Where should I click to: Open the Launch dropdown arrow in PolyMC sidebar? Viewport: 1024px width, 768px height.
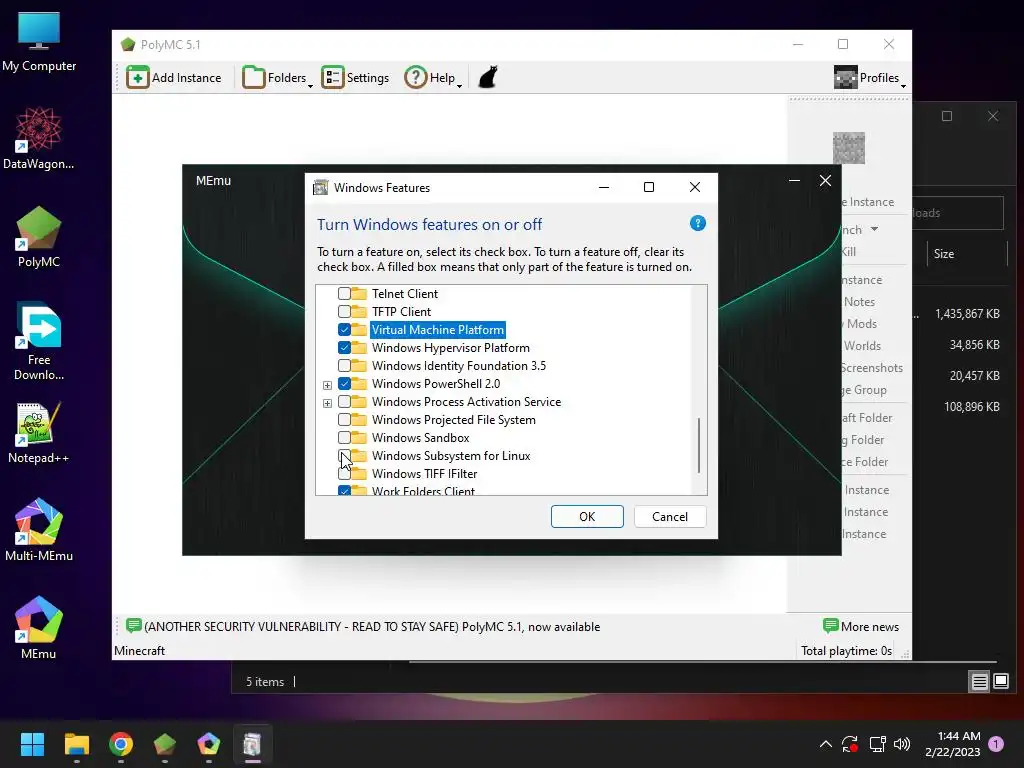coord(874,229)
